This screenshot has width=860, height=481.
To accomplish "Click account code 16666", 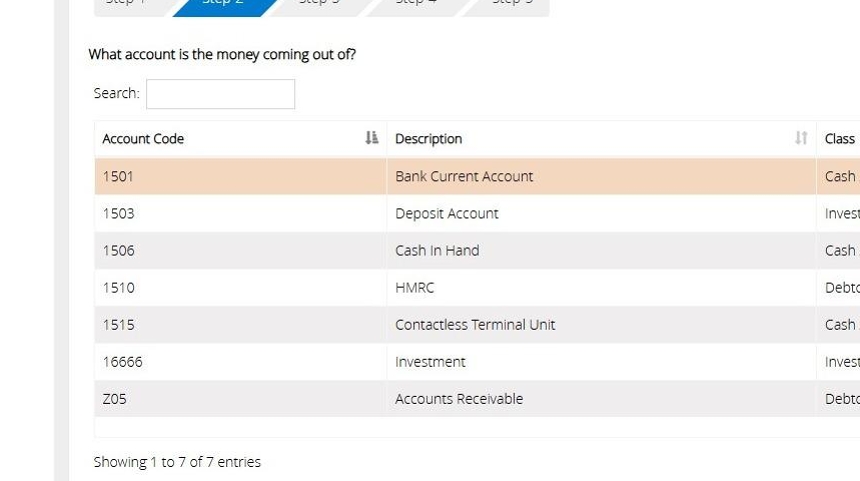I will click(x=123, y=361).
